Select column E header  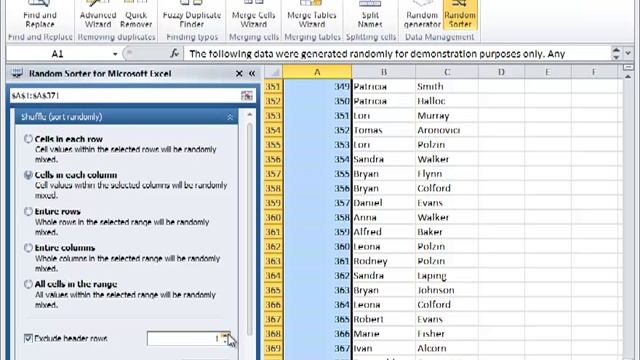point(548,72)
